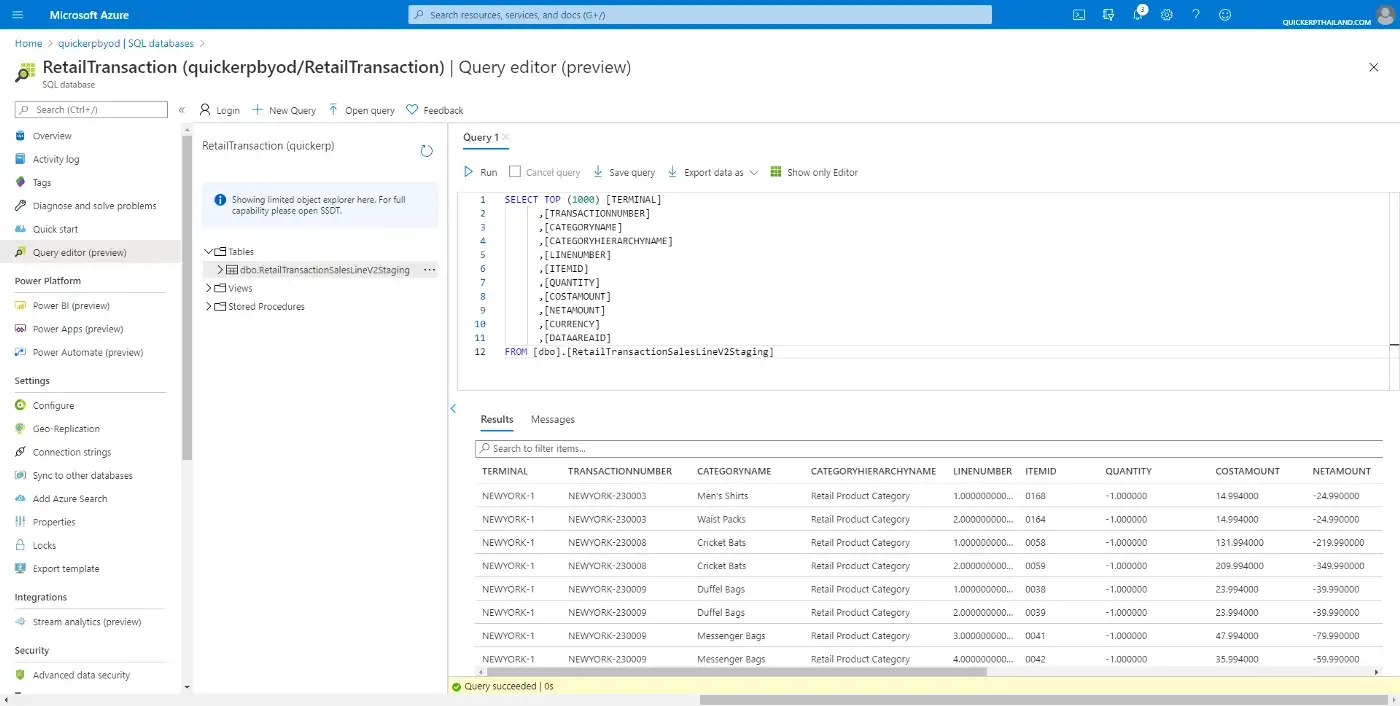
Task: Open the Export data as dropdown
Action: [713, 173]
